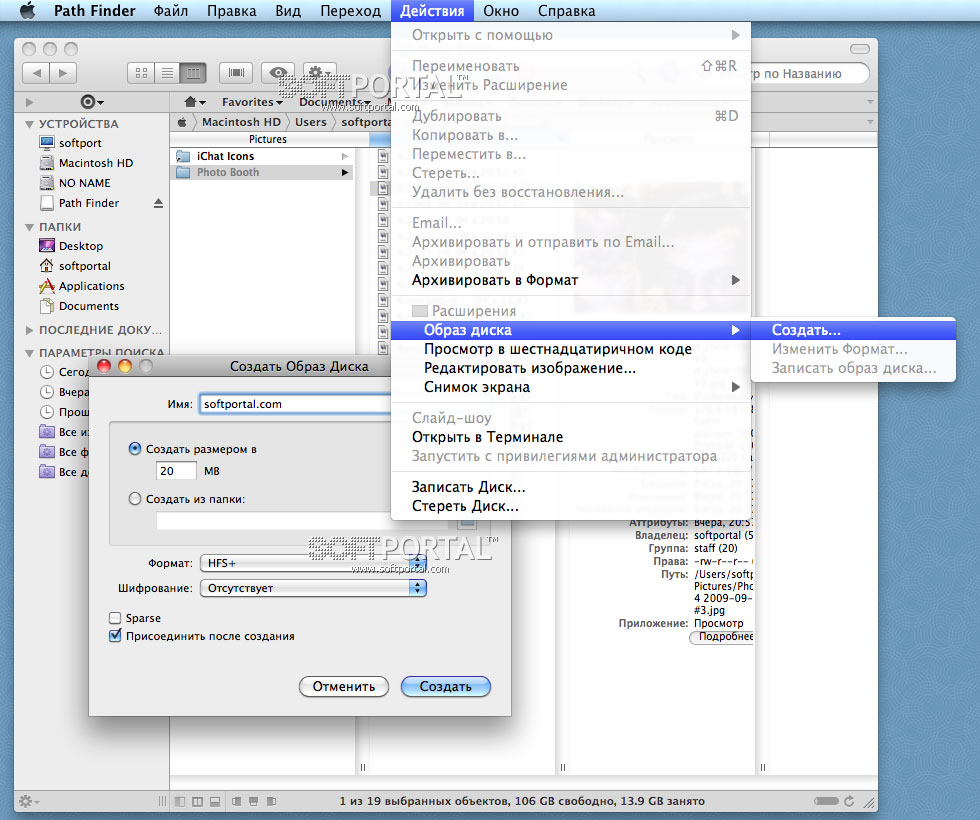Click Users in the path bar
Image resolution: width=980 pixels, height=820 pixels.
pos(311,122)
